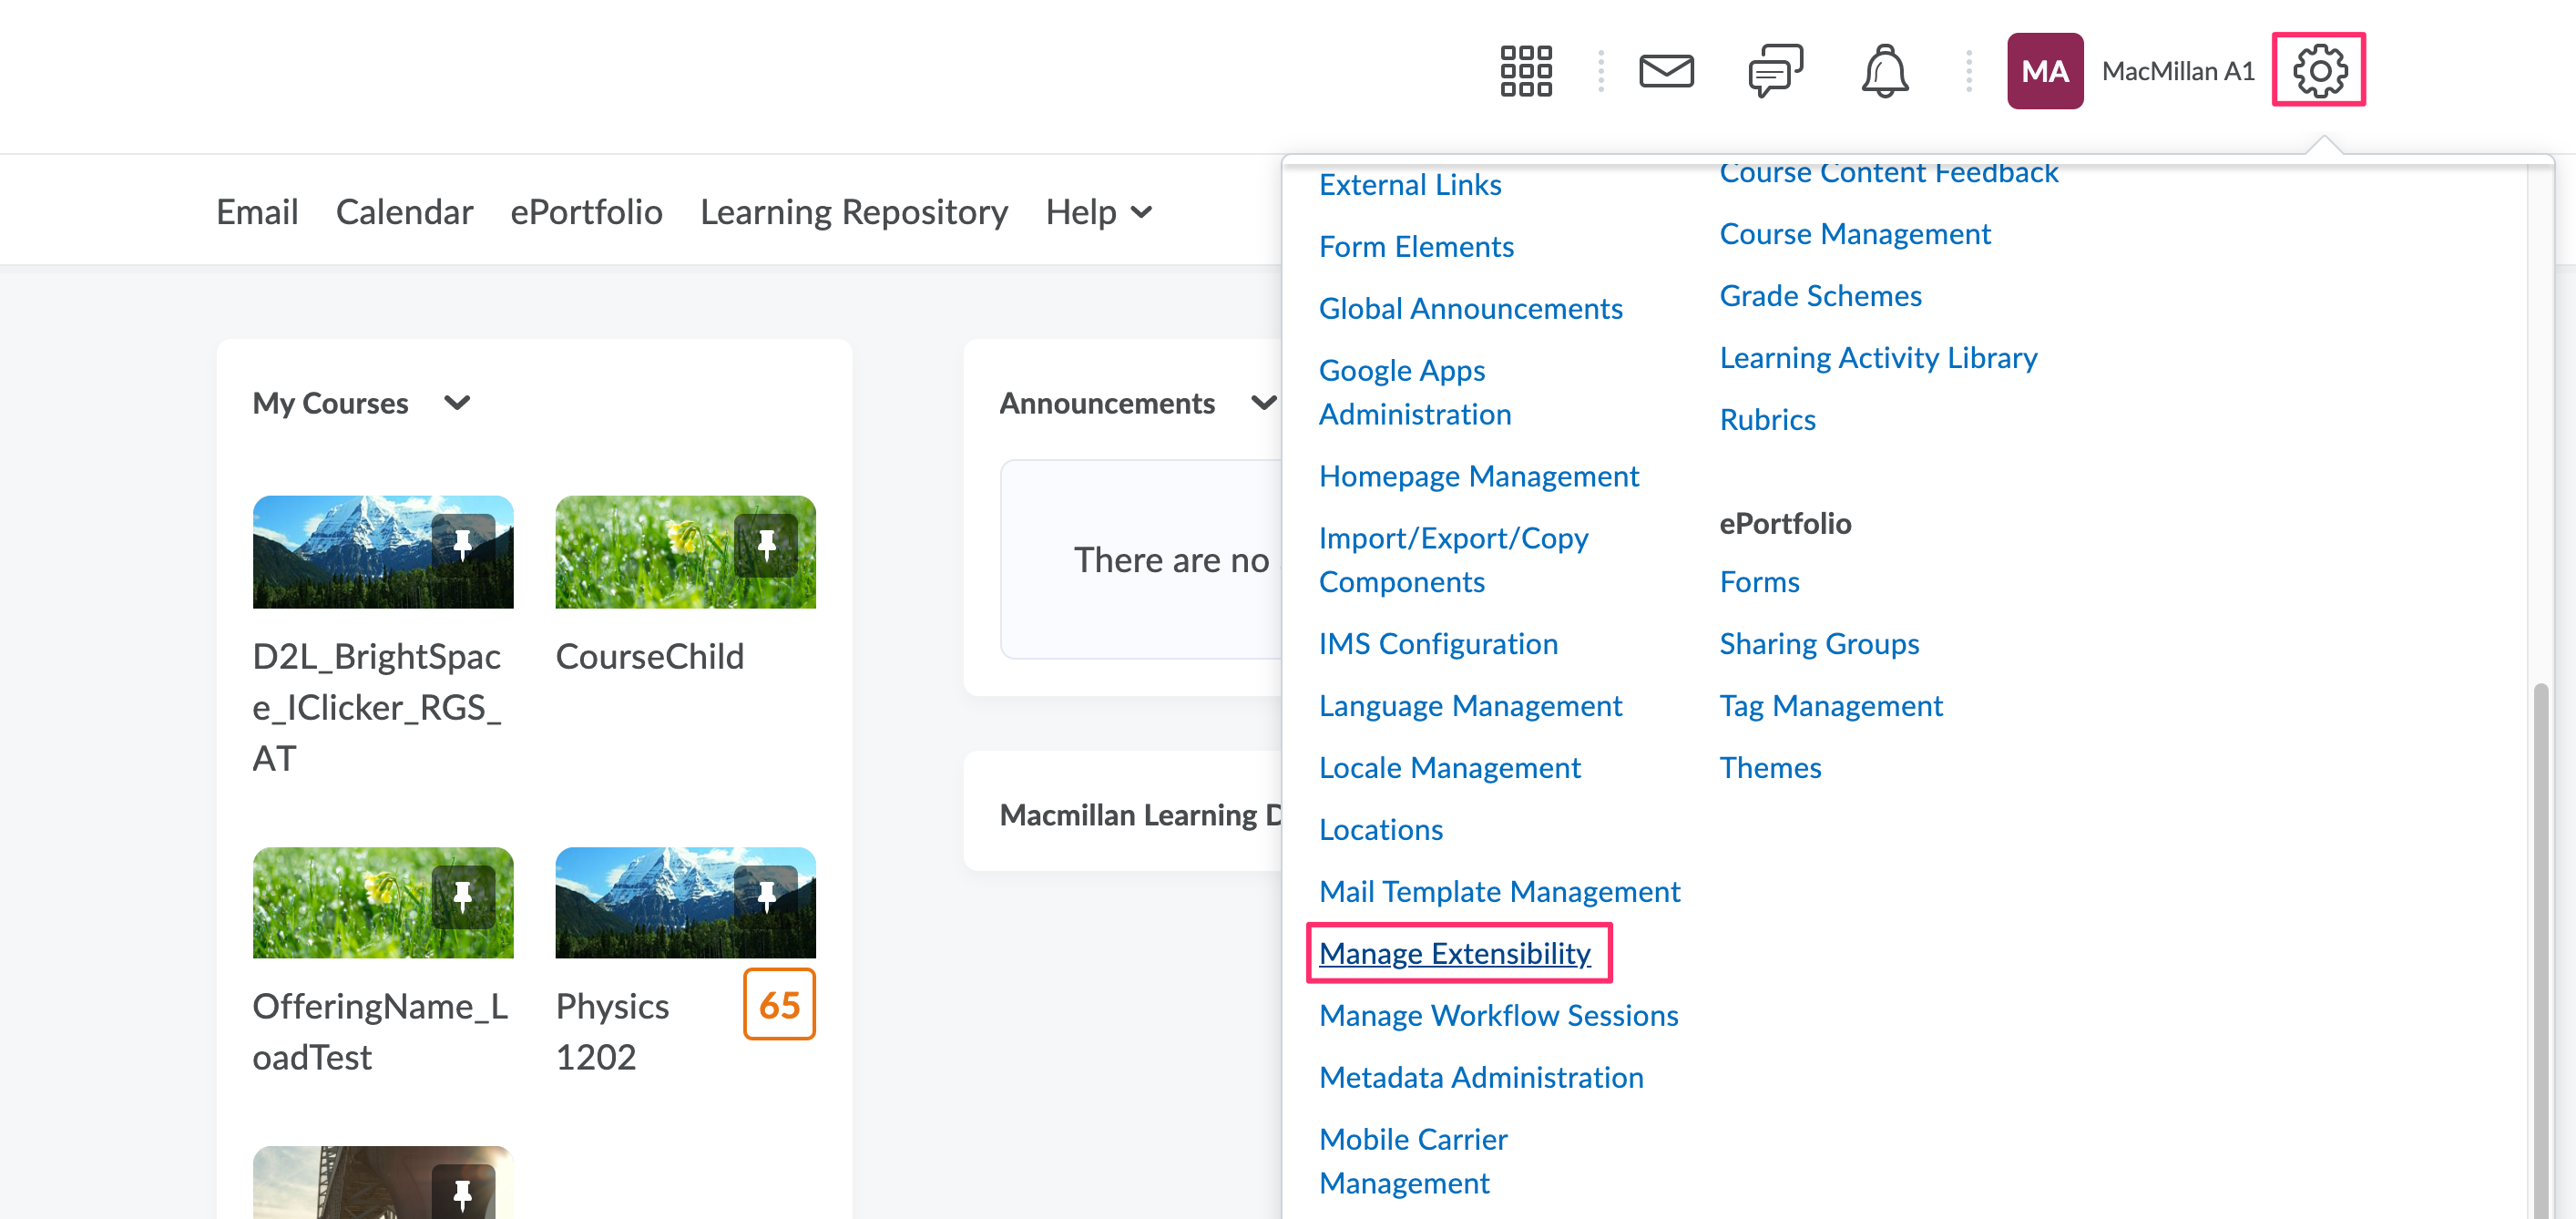Open Calendar from the navbar

(x=404, y=212)
